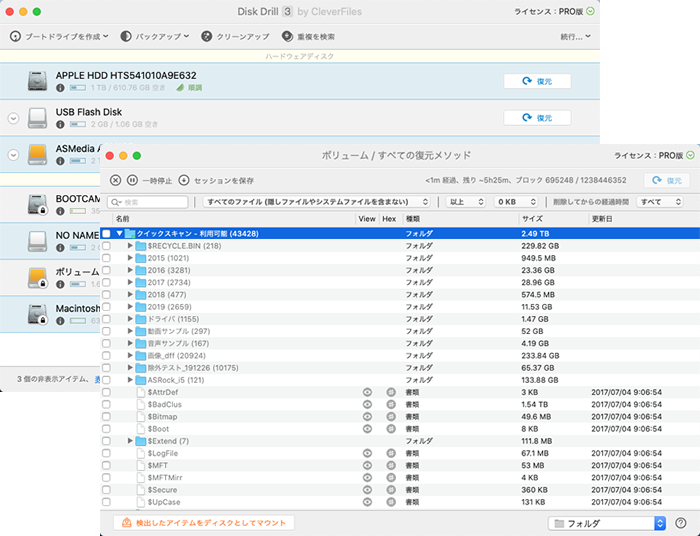Open Hex view for $Bitmap

pos(391,416)
